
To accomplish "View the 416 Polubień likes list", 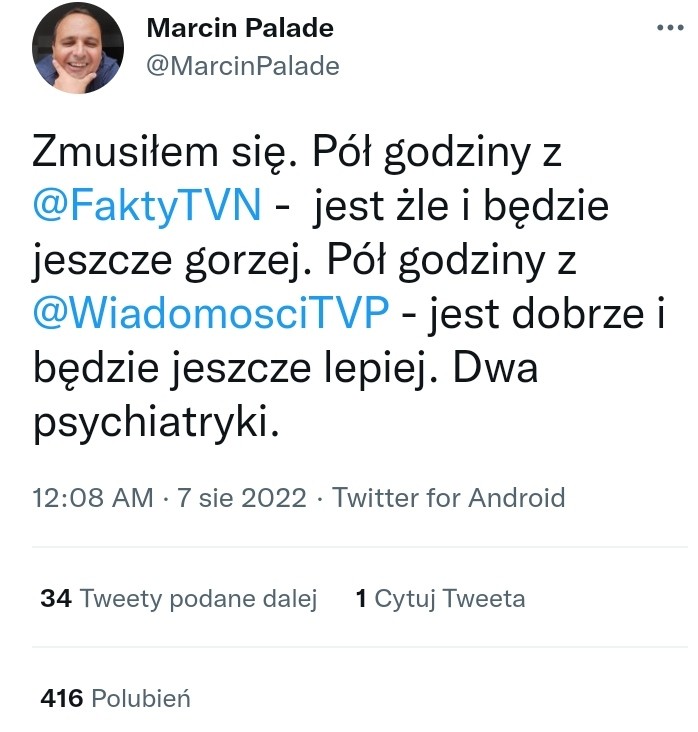I will point(116,699).
